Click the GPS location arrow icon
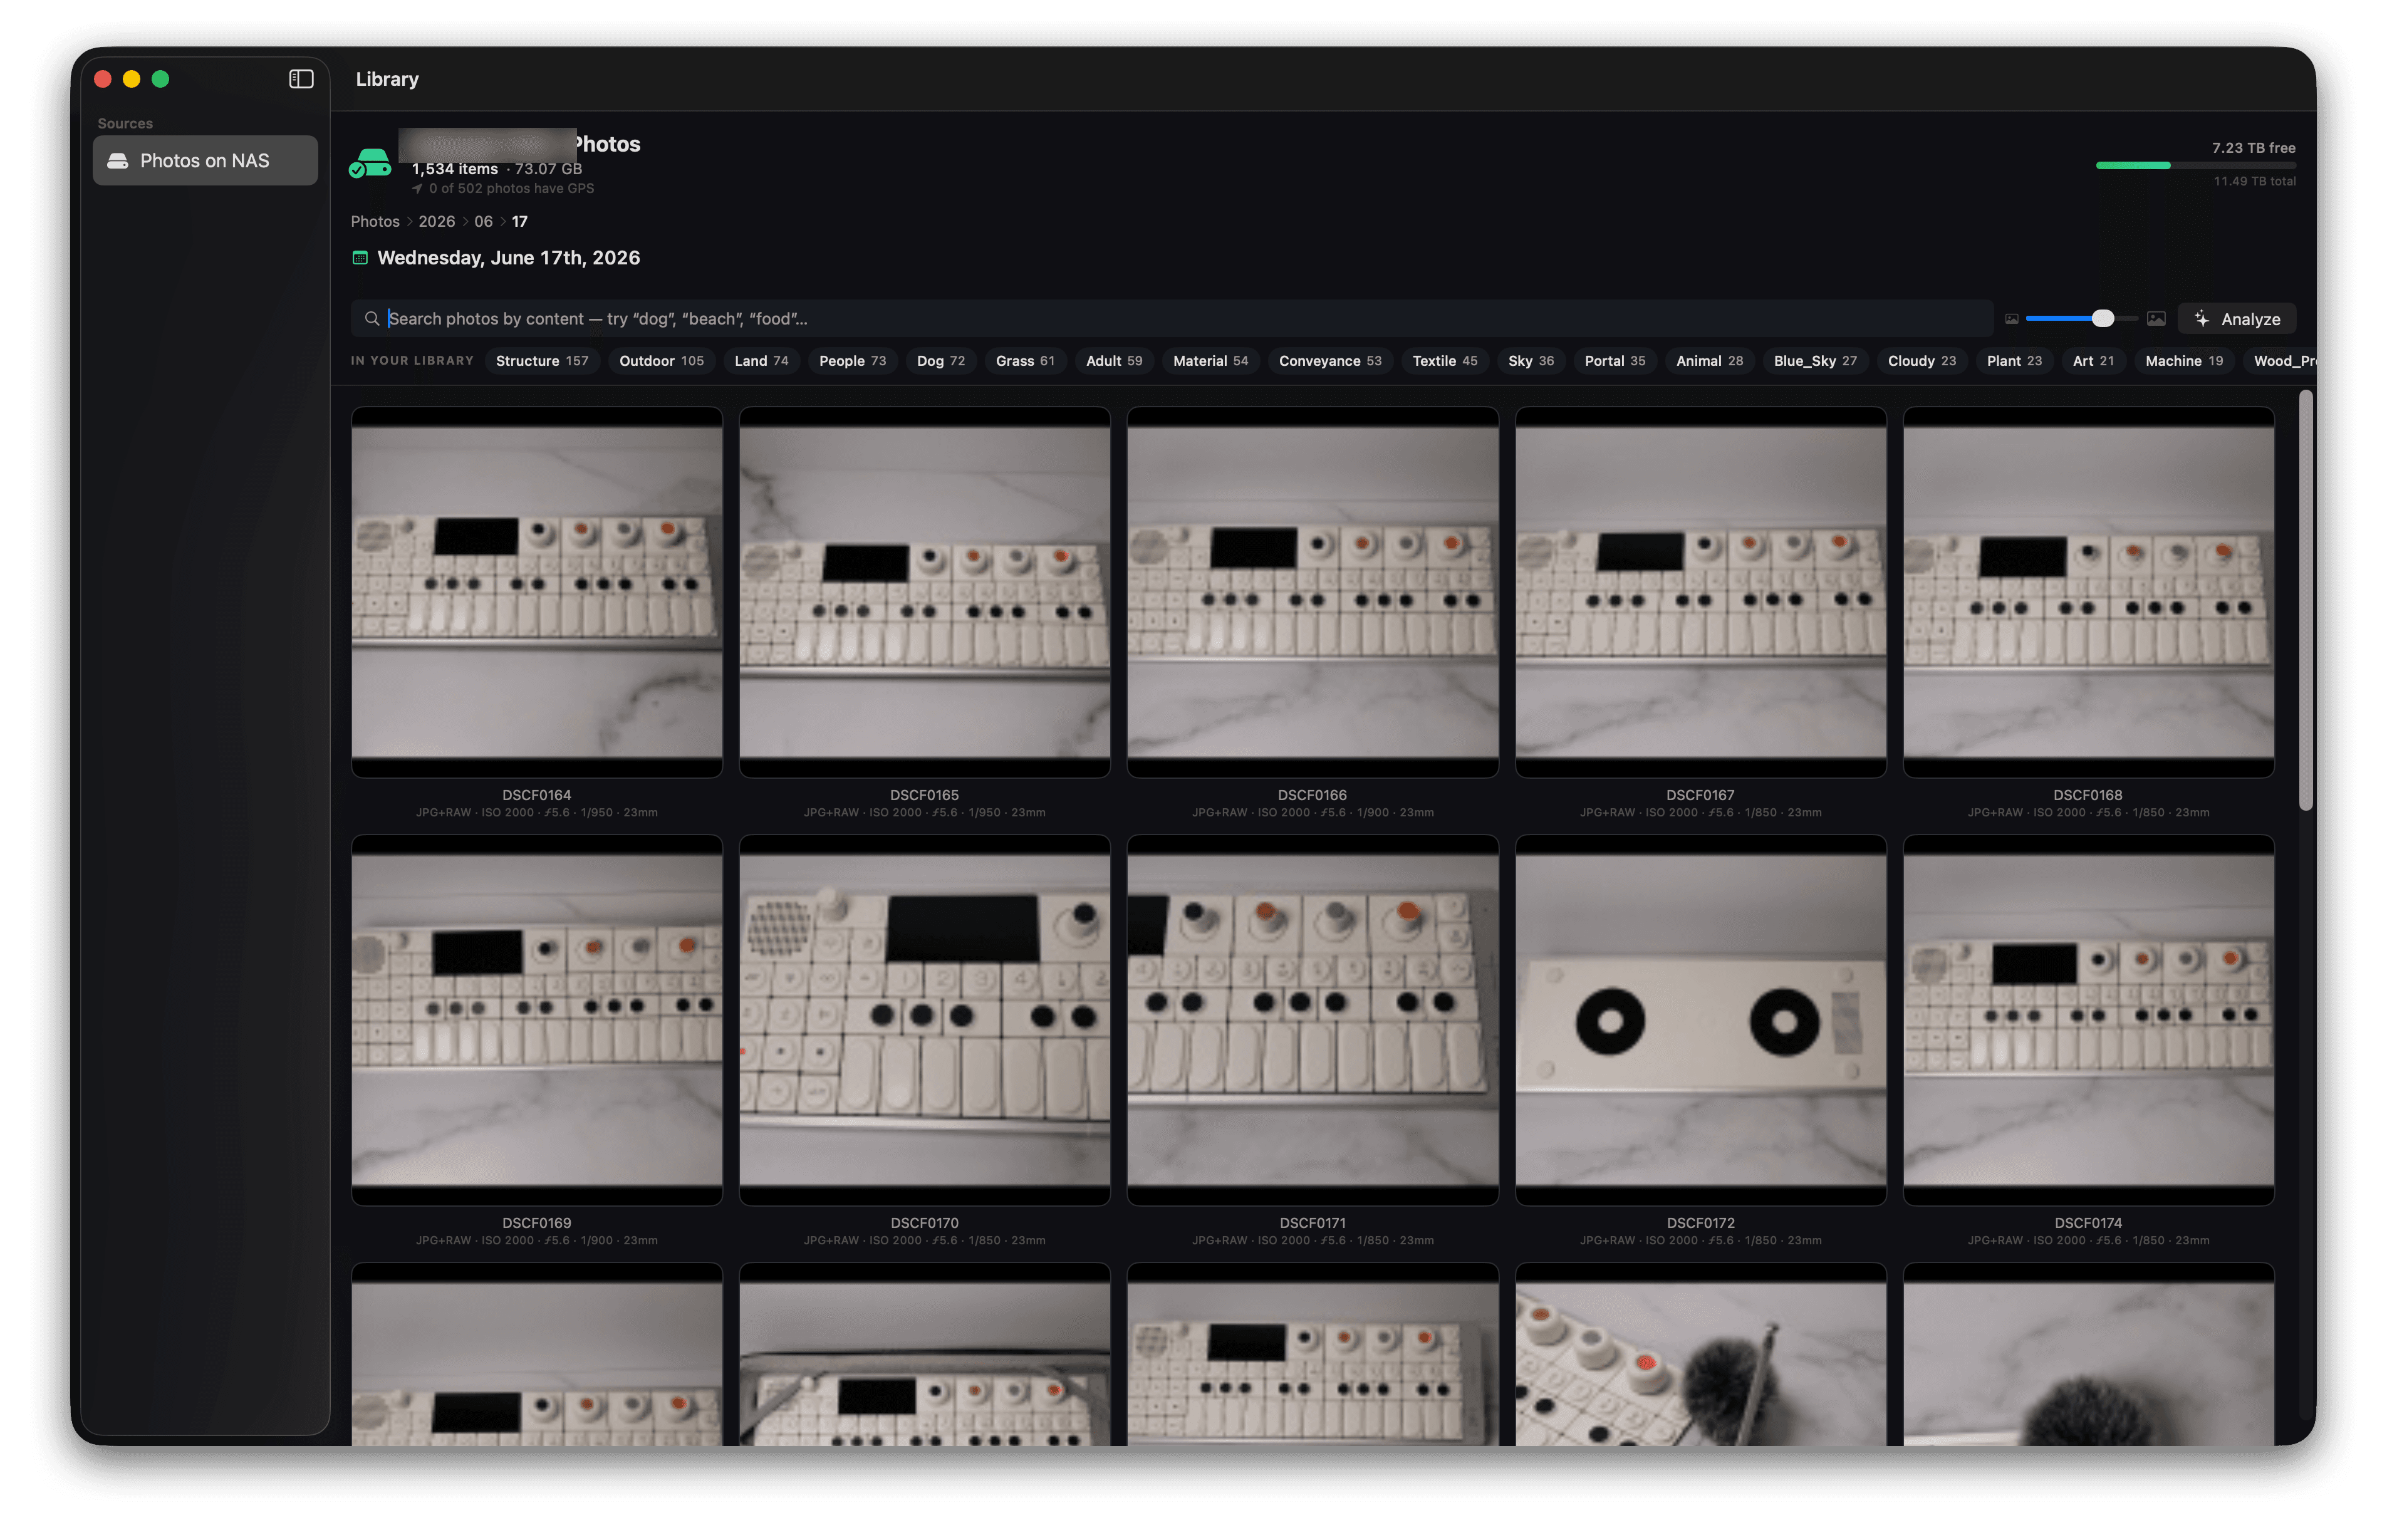The height and width of the screenshot is (1540, 2387). pyautogui.click(x=417, y=189)
